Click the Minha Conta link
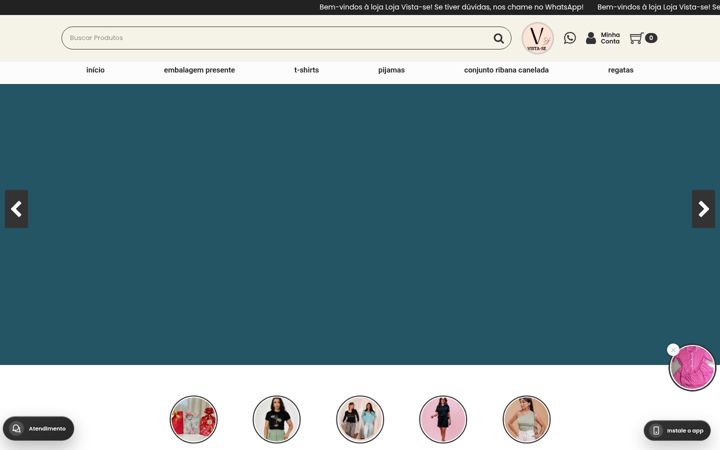 click(610, 38)
